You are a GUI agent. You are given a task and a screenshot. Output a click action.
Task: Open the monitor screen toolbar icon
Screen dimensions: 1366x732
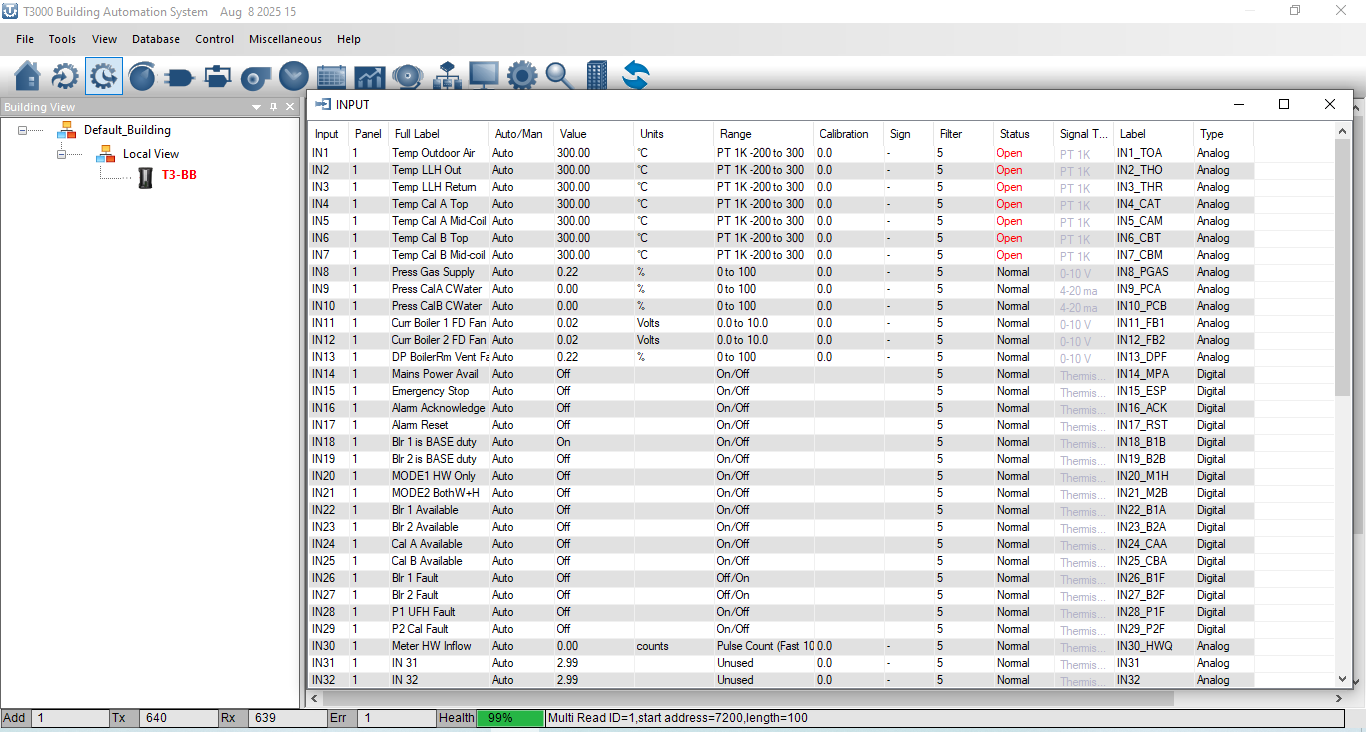483,76
